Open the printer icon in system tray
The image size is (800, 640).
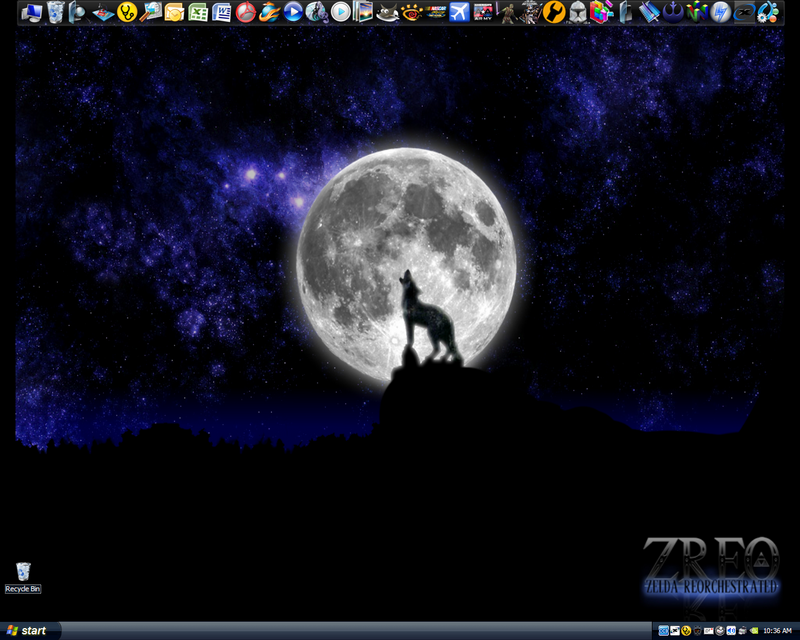(742, 631)
